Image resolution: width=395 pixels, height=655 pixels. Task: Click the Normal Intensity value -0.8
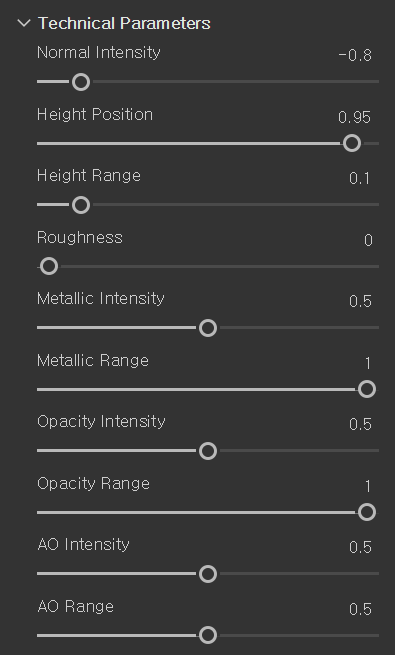[355, 55]
